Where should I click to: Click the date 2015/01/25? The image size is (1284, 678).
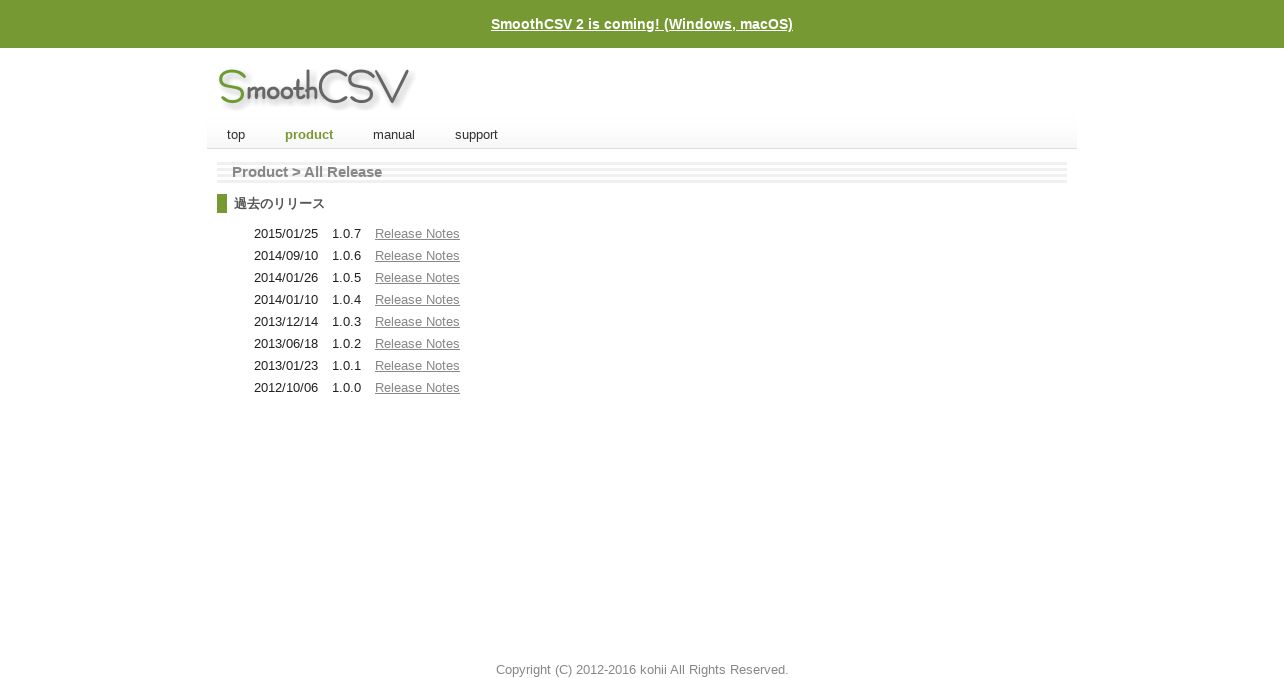click(x=286, y=234)
